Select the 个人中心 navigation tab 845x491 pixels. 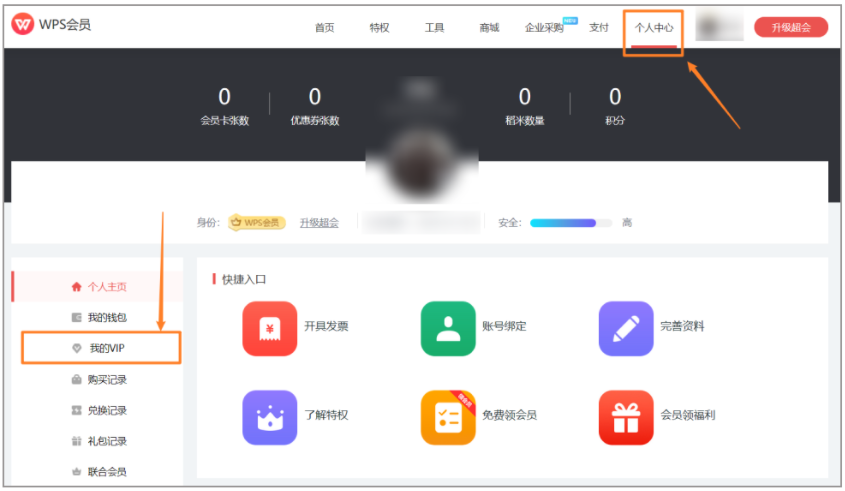click(654, 27)
